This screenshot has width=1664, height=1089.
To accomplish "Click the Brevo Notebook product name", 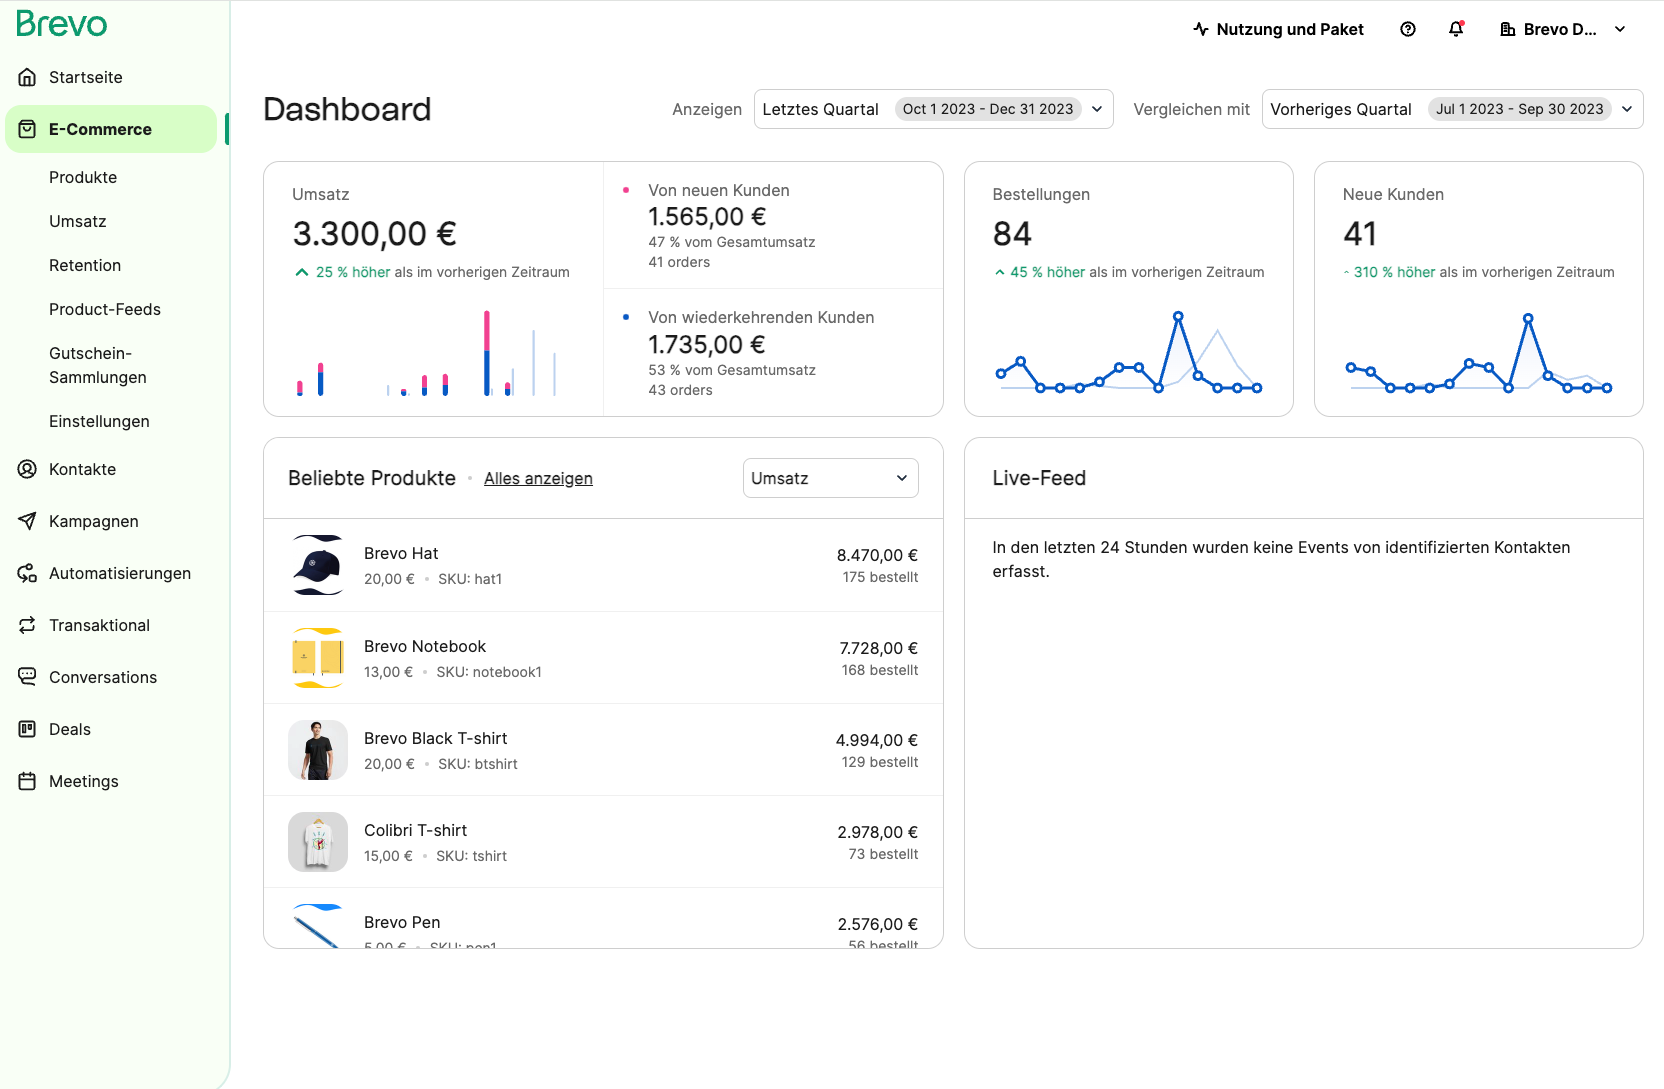I will coord(425,646).
